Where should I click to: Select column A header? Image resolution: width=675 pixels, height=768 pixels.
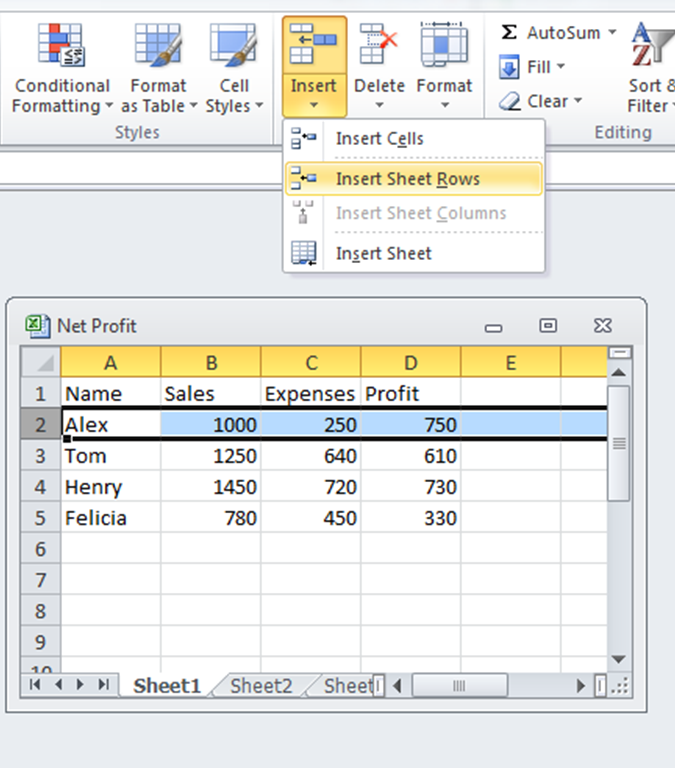click(111, 362)
